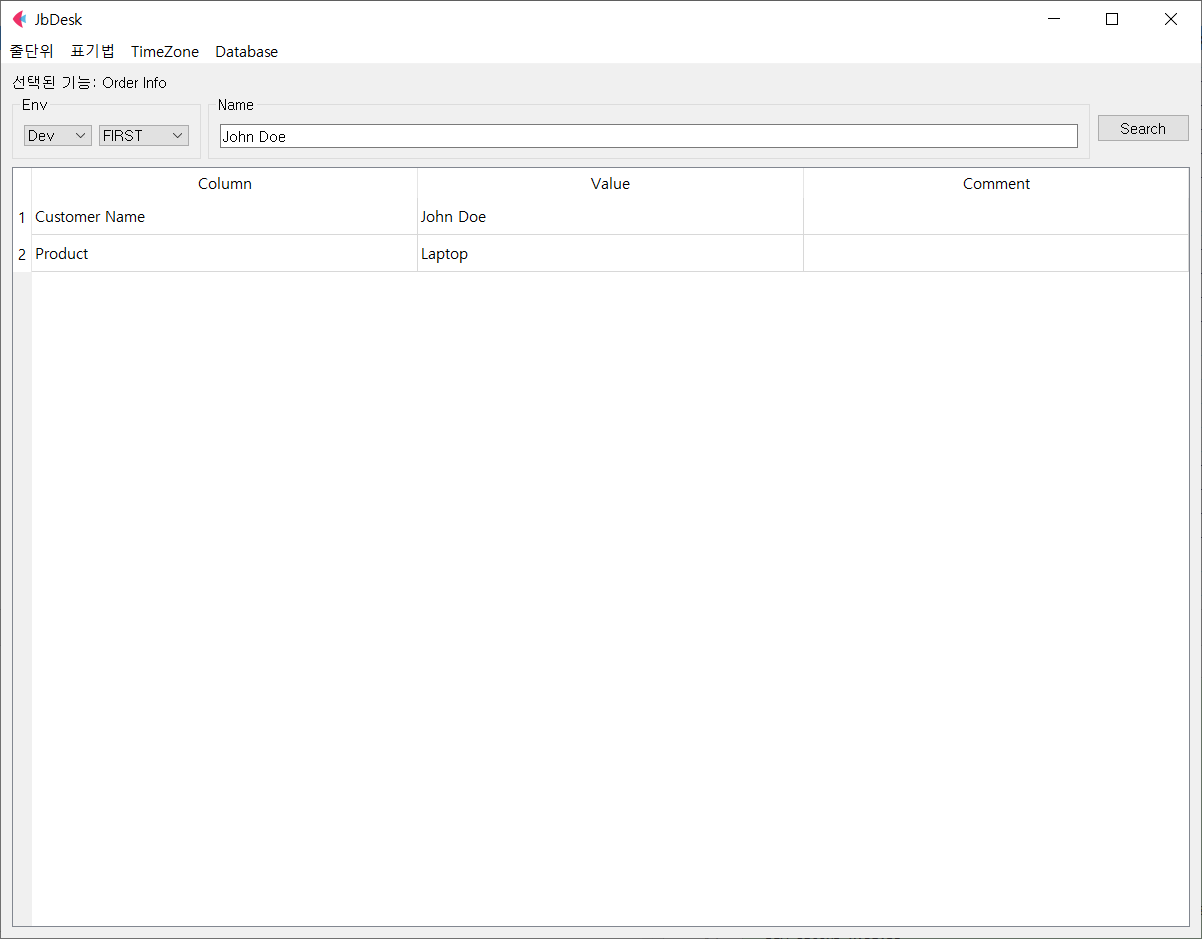Click the Comment cell of Product row

click(996, 254)
